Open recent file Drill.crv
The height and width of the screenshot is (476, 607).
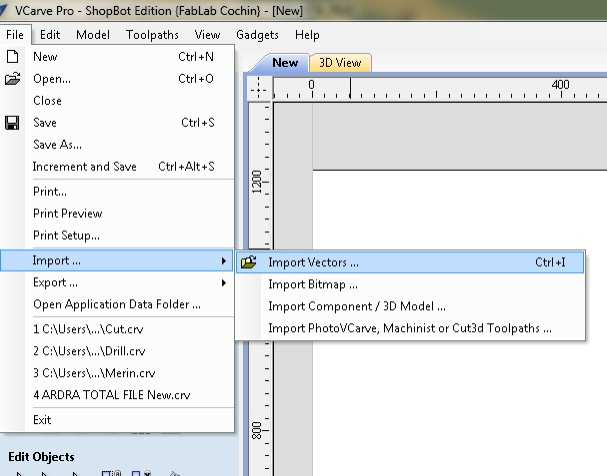pyautogui.click(x=117, y=351)
